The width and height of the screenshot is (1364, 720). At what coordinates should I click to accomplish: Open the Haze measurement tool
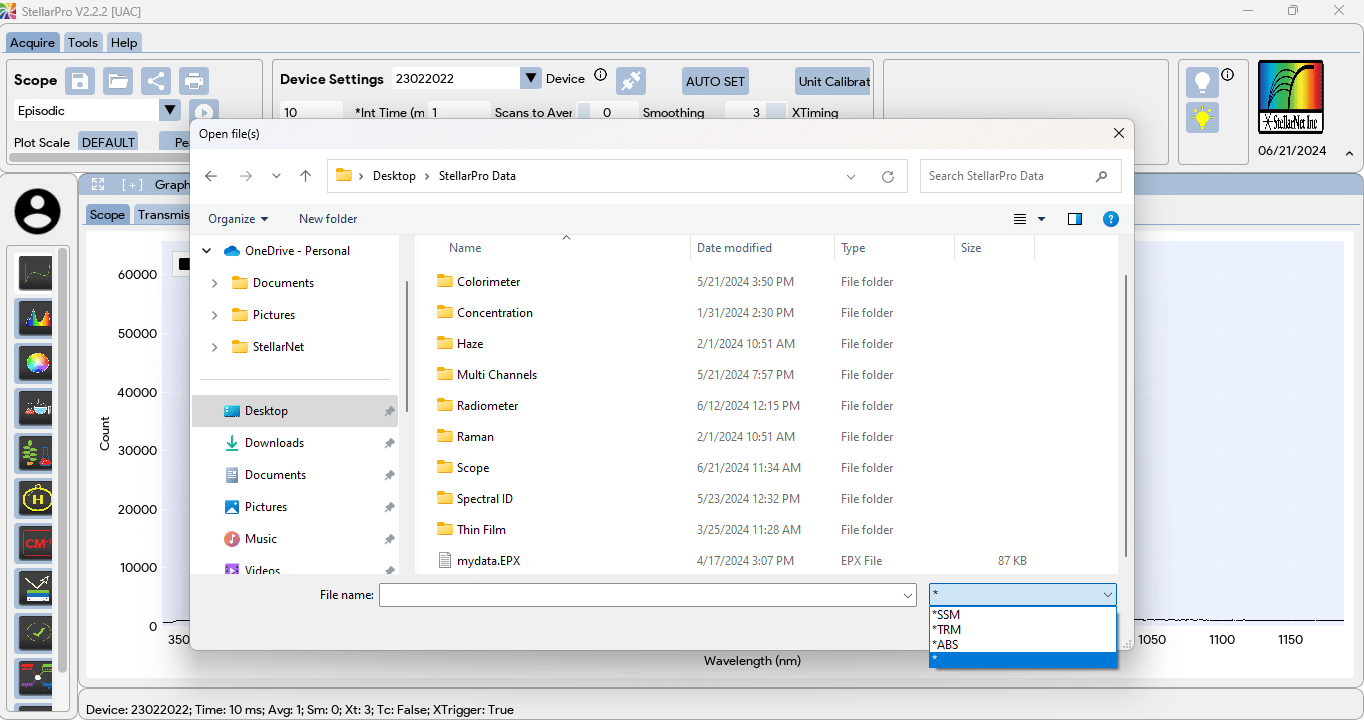[x=34, y=497]
